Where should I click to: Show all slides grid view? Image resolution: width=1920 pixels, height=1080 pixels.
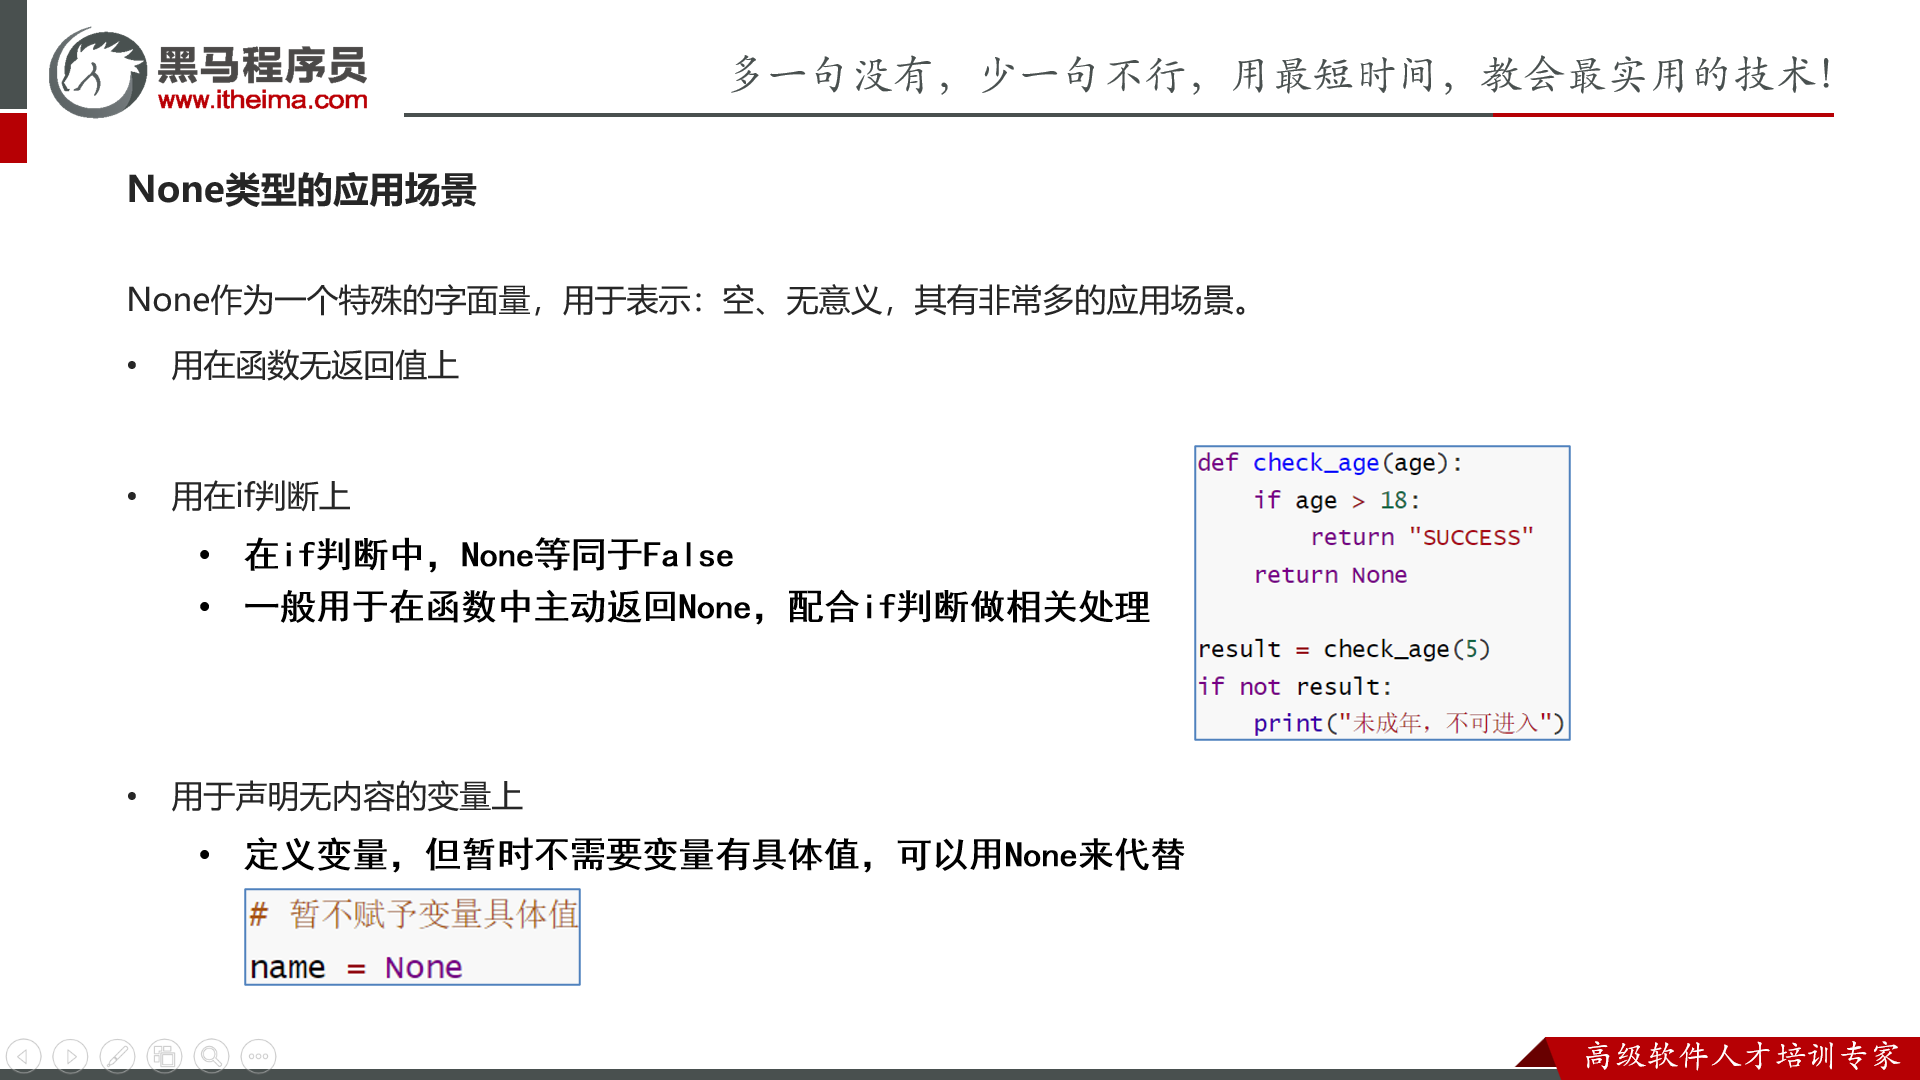[x=164, y=1056]
